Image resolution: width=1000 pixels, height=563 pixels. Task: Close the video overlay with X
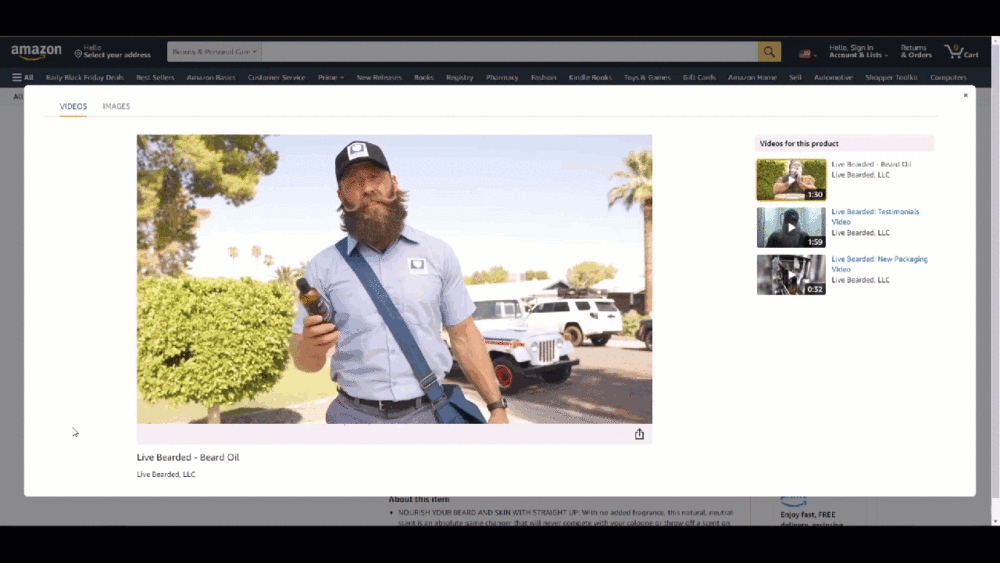965,95
